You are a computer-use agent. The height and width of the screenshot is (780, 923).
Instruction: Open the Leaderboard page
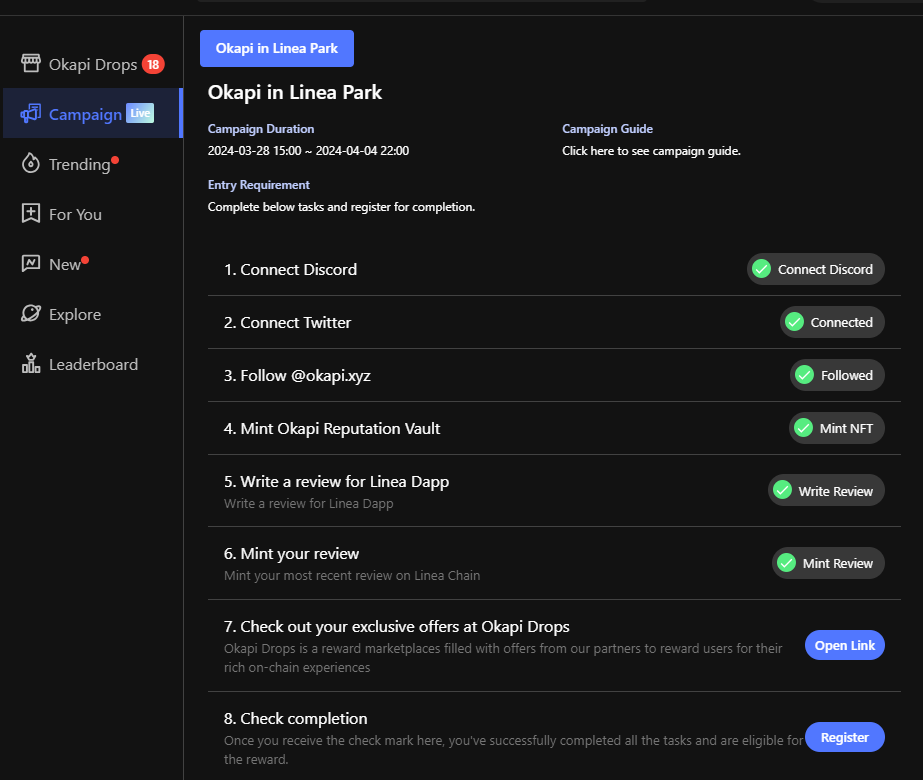tap(93, 364)
